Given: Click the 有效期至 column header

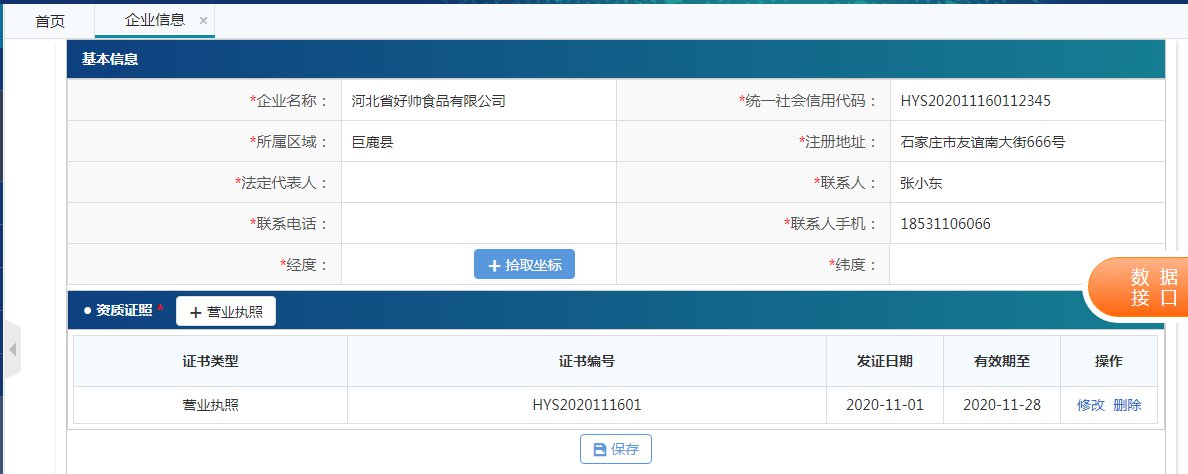Looking at the screenshot, I should [x=1002, y=361].
